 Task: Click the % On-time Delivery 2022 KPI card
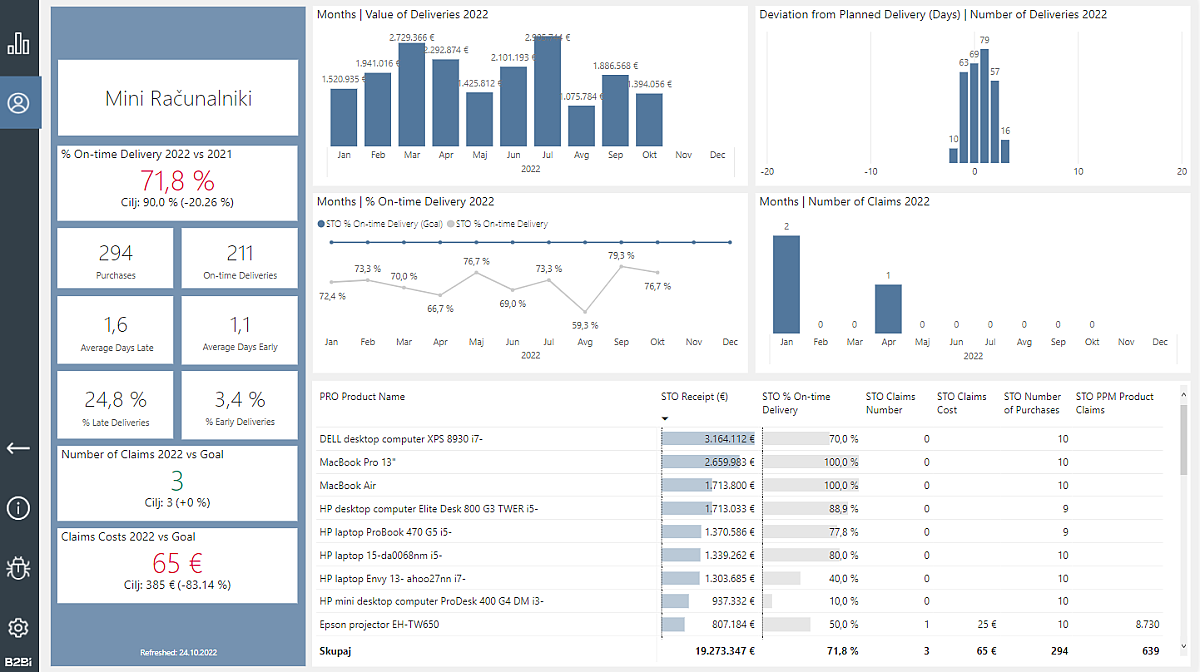click(177, 182)
